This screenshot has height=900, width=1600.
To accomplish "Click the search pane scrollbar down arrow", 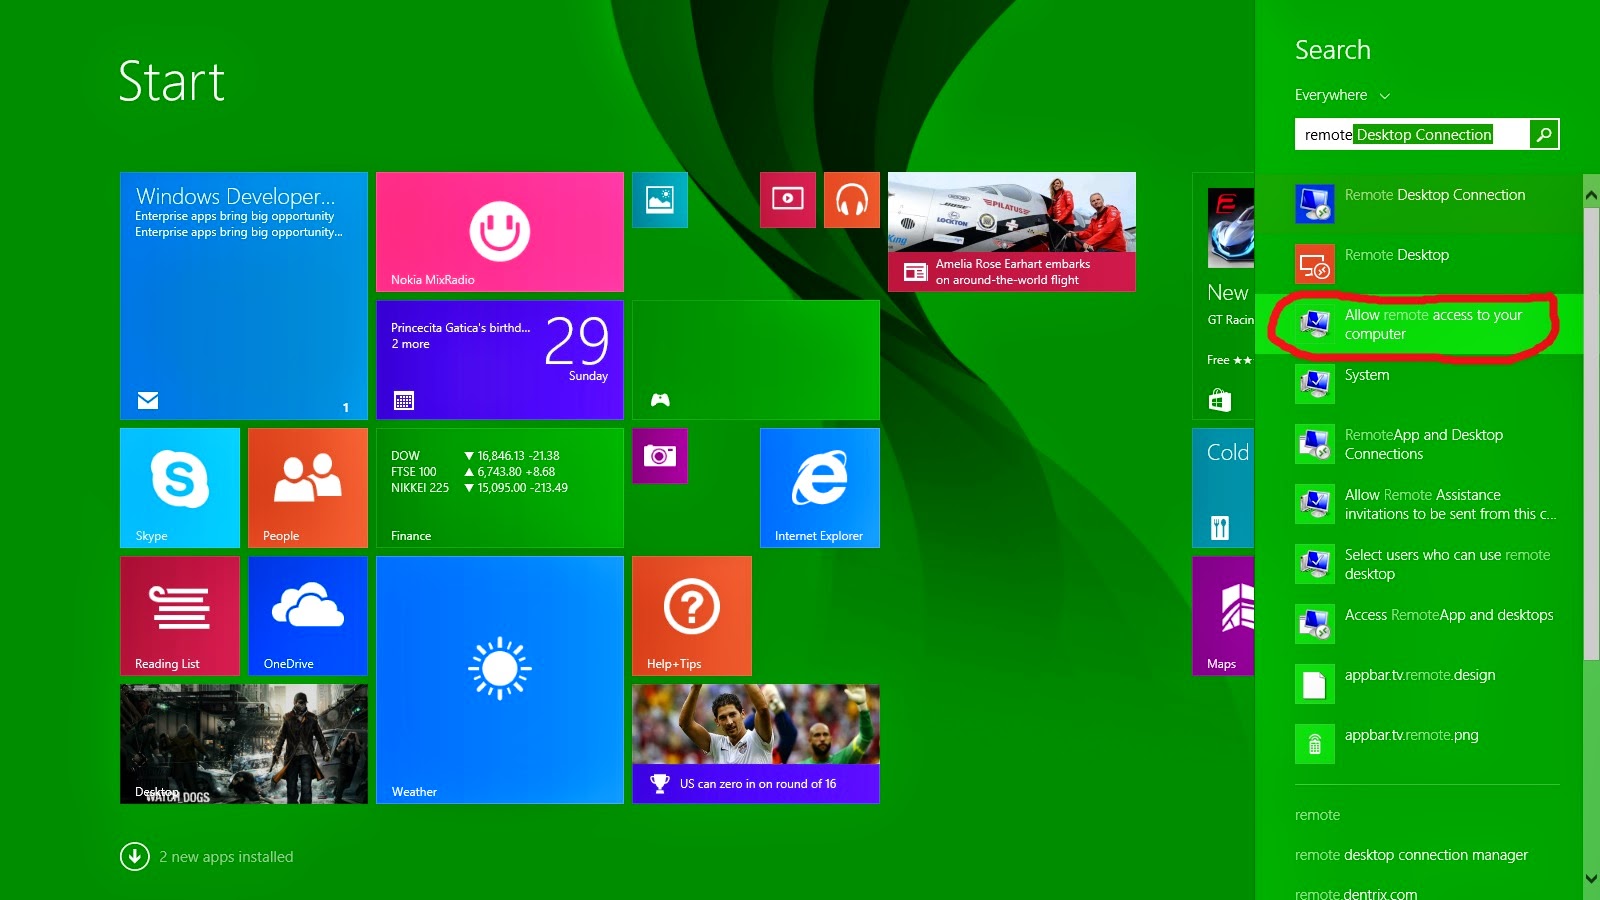I will (x=1591, y=879).
